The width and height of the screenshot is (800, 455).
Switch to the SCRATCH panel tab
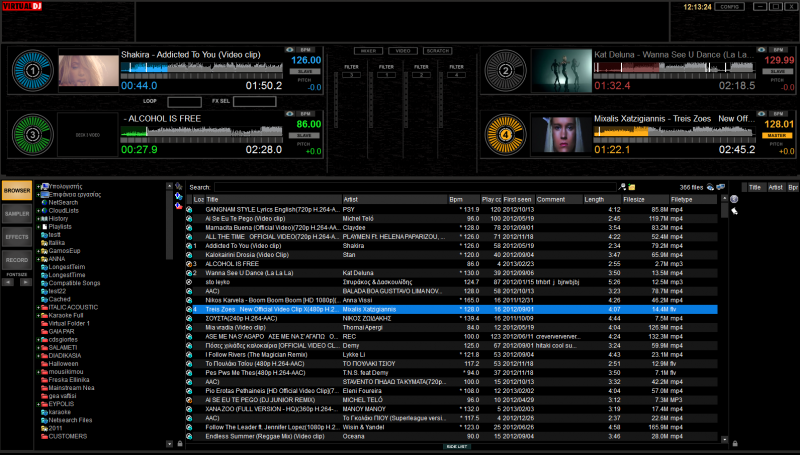438,51
